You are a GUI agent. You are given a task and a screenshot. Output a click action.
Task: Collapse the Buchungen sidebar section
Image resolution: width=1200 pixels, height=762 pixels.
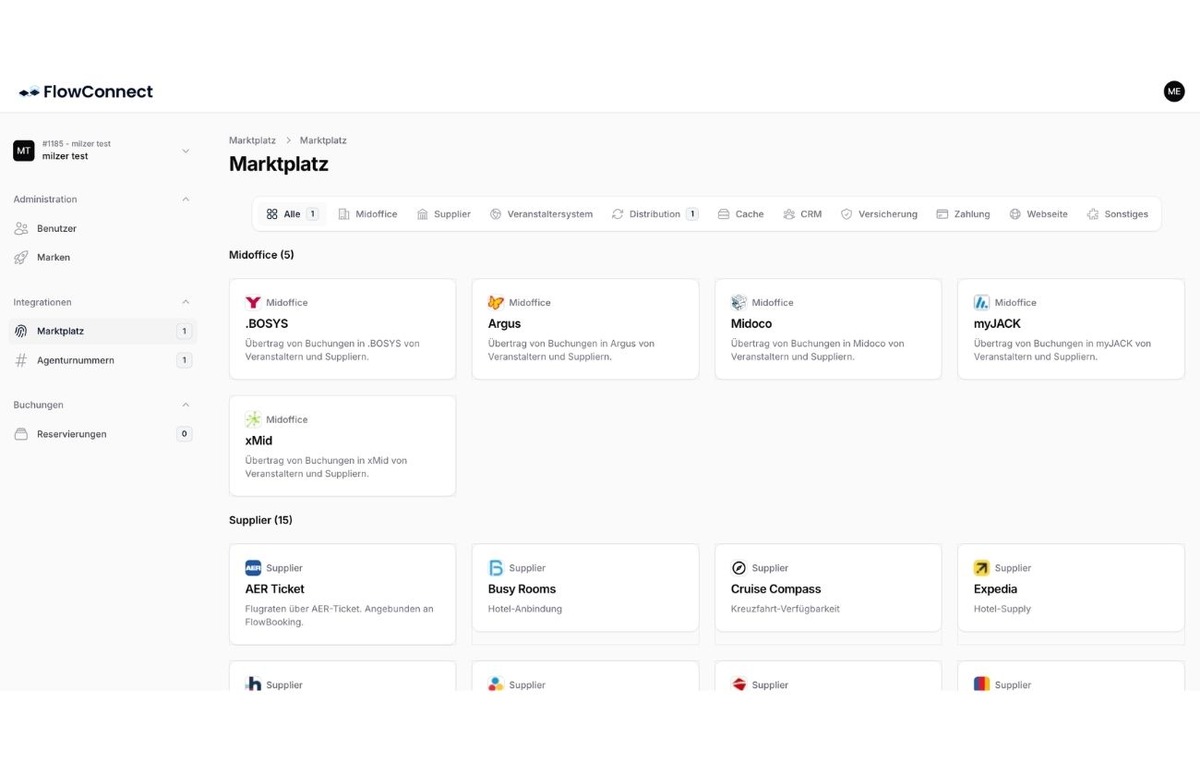(185, 405)
